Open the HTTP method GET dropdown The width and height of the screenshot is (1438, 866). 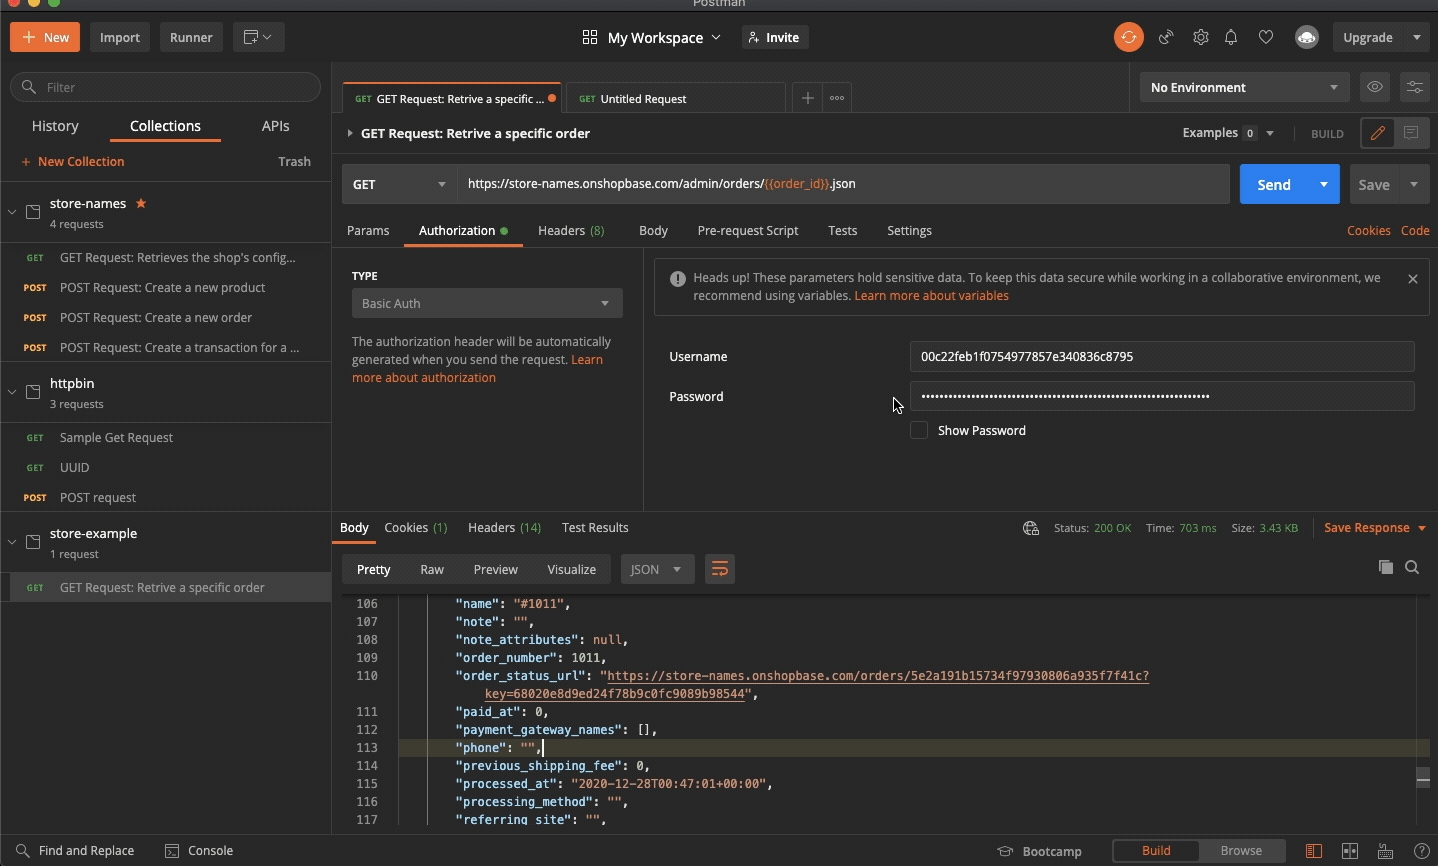tap(400, 184)
